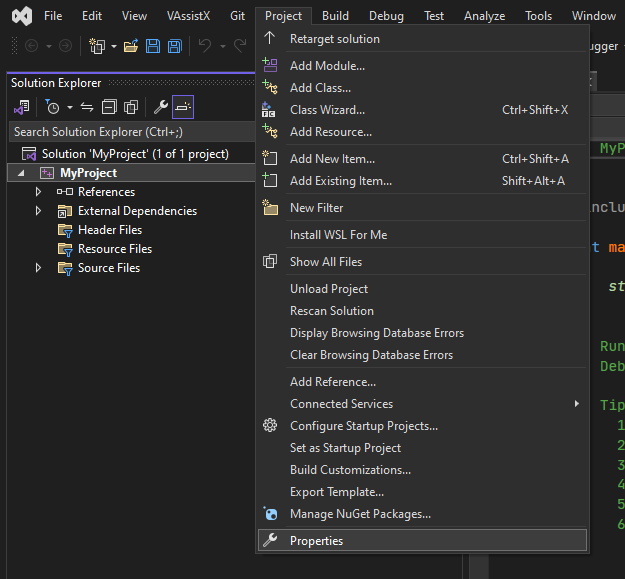Click the Visual Studio logo icon
625x579 pixels.
pyautogui.click(x=22, y=16)
